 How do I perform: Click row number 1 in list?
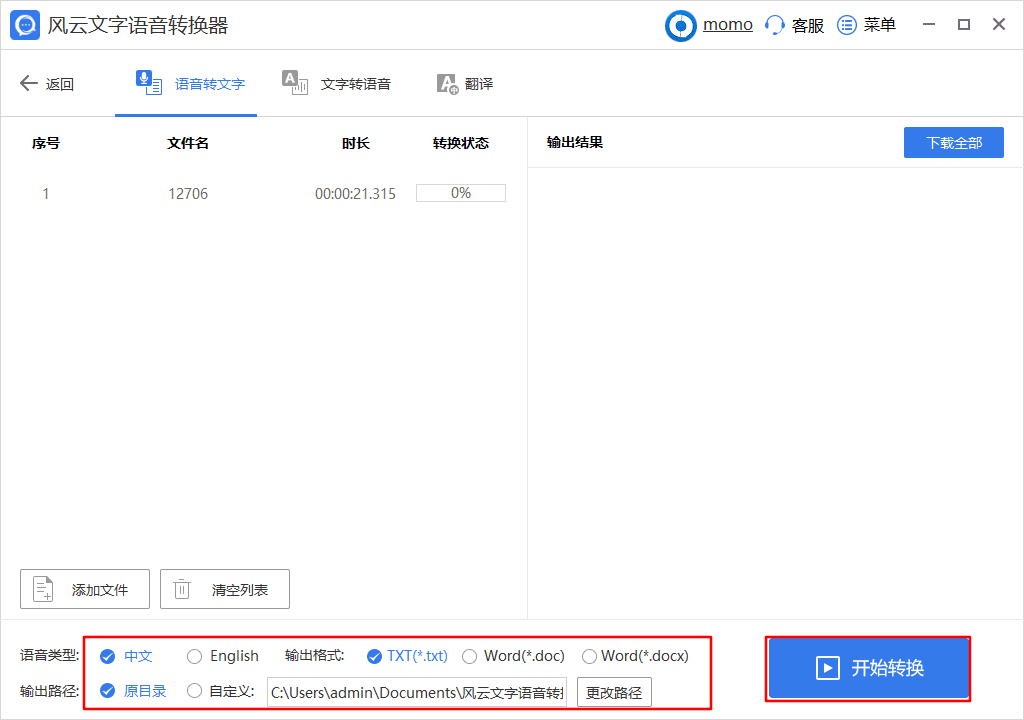tap(46, 194)
